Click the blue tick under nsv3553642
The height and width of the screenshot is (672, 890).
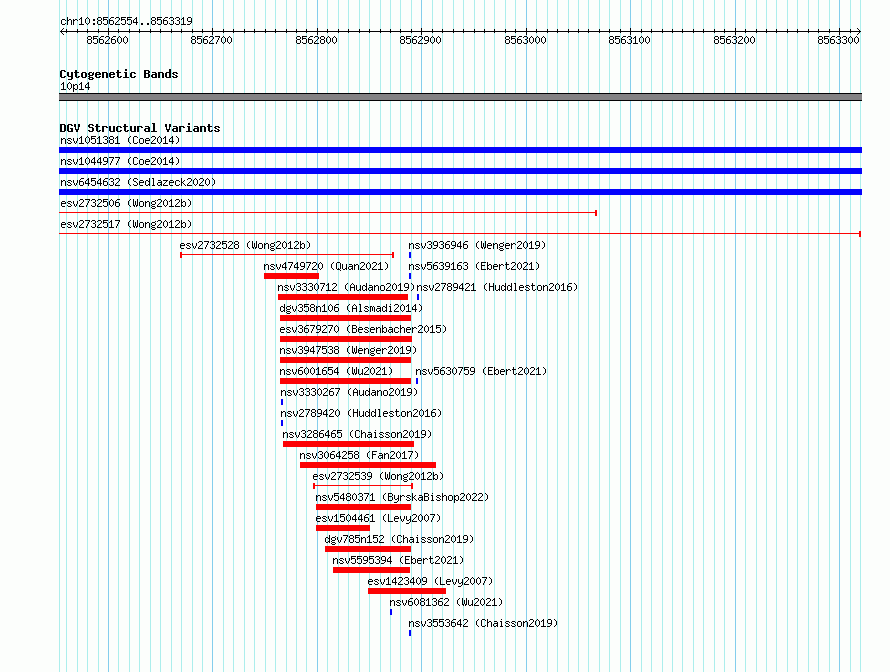[410, 633]
